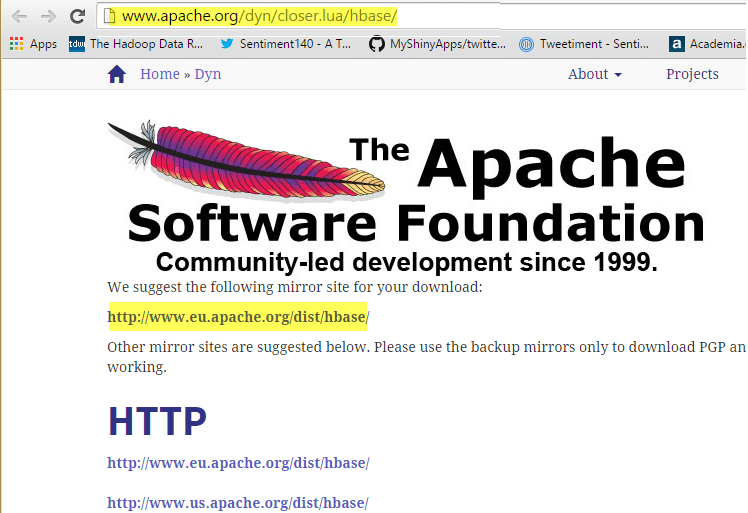The image size is (748, 513).
Task: Click the Dyn breadcrumb text
Action: click(x=208, y=74)
